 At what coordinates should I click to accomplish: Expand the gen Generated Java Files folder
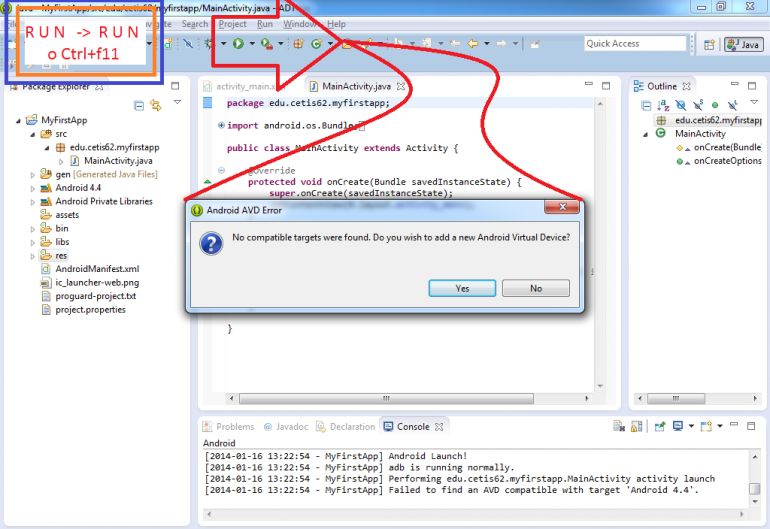(x=32, y=174)
